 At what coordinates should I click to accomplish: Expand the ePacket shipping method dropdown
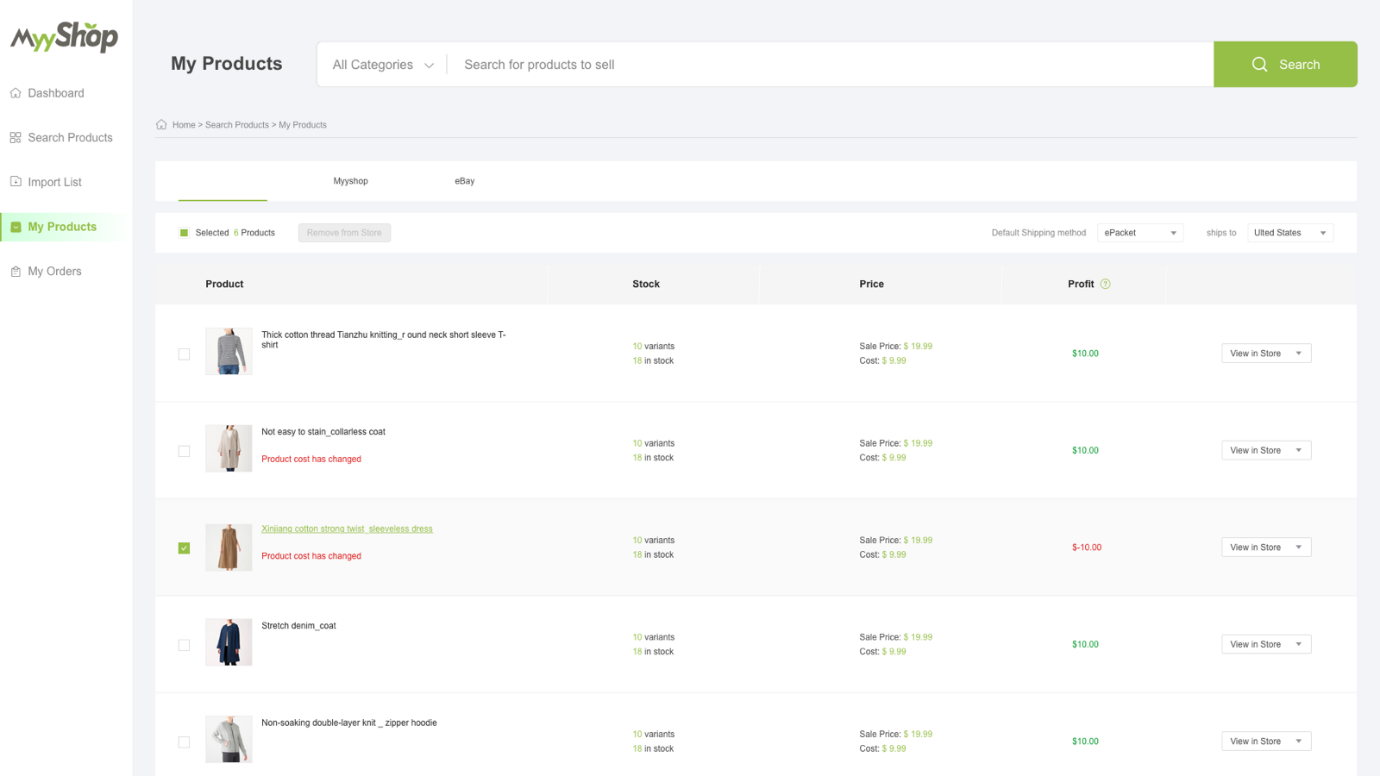(1140, 233)
